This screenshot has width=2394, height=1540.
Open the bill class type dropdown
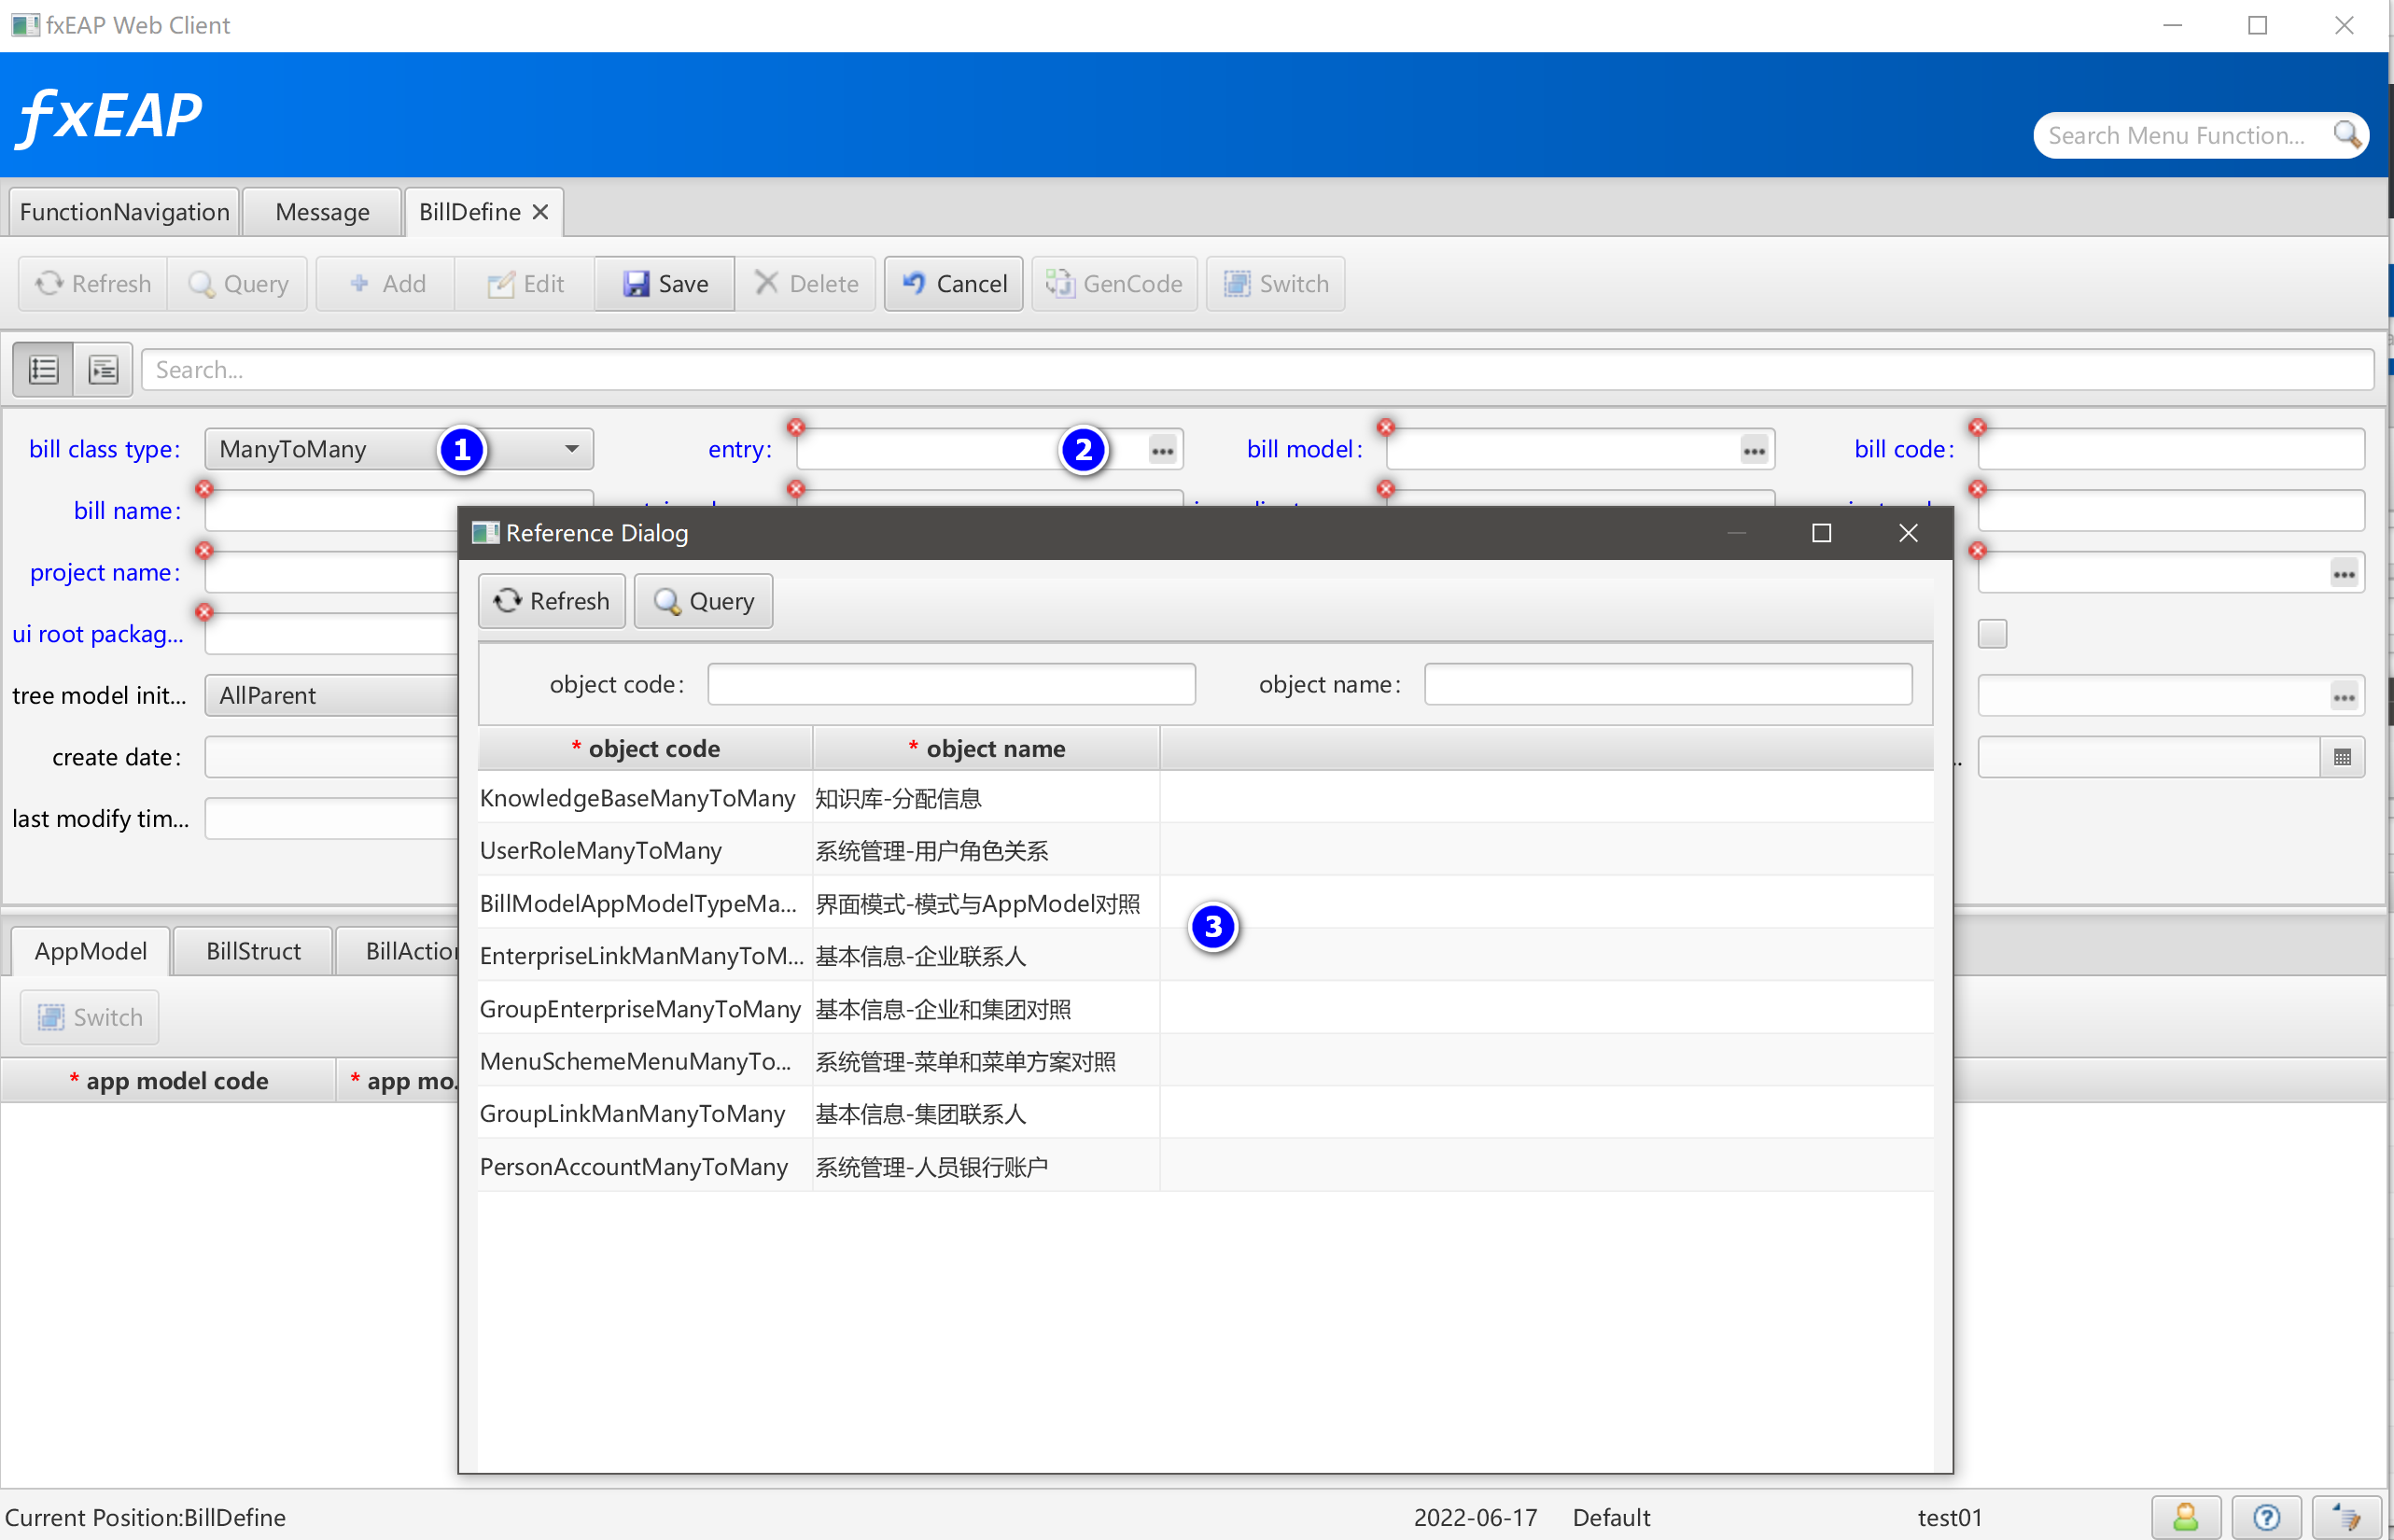(399, 449)
